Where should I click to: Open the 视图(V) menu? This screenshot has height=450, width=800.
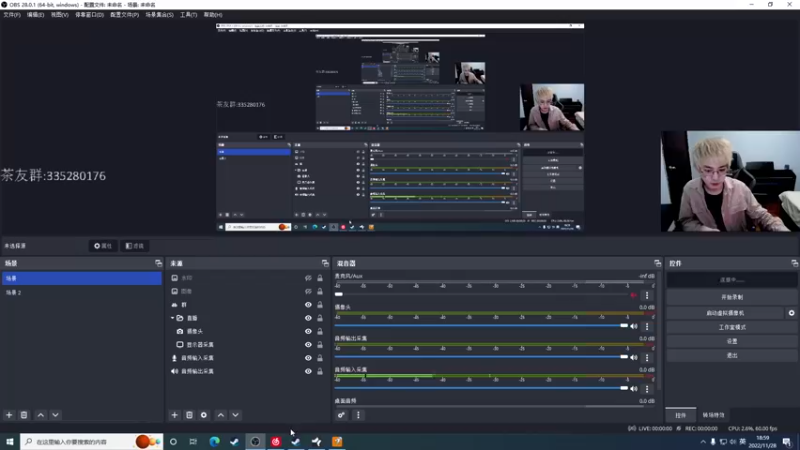[x=60, y=15]
